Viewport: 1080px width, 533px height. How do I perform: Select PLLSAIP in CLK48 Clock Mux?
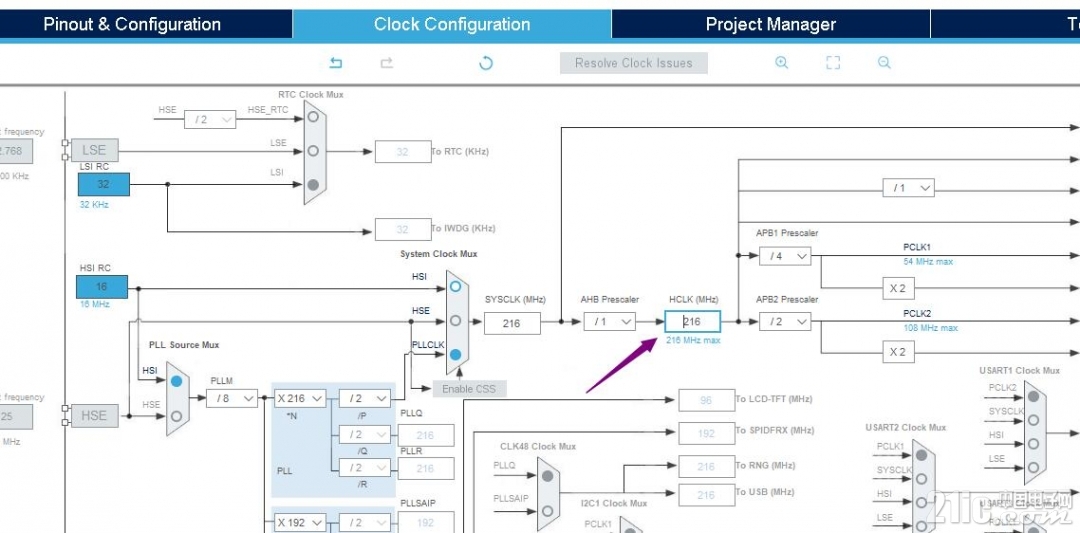click(x=548, y=510)
